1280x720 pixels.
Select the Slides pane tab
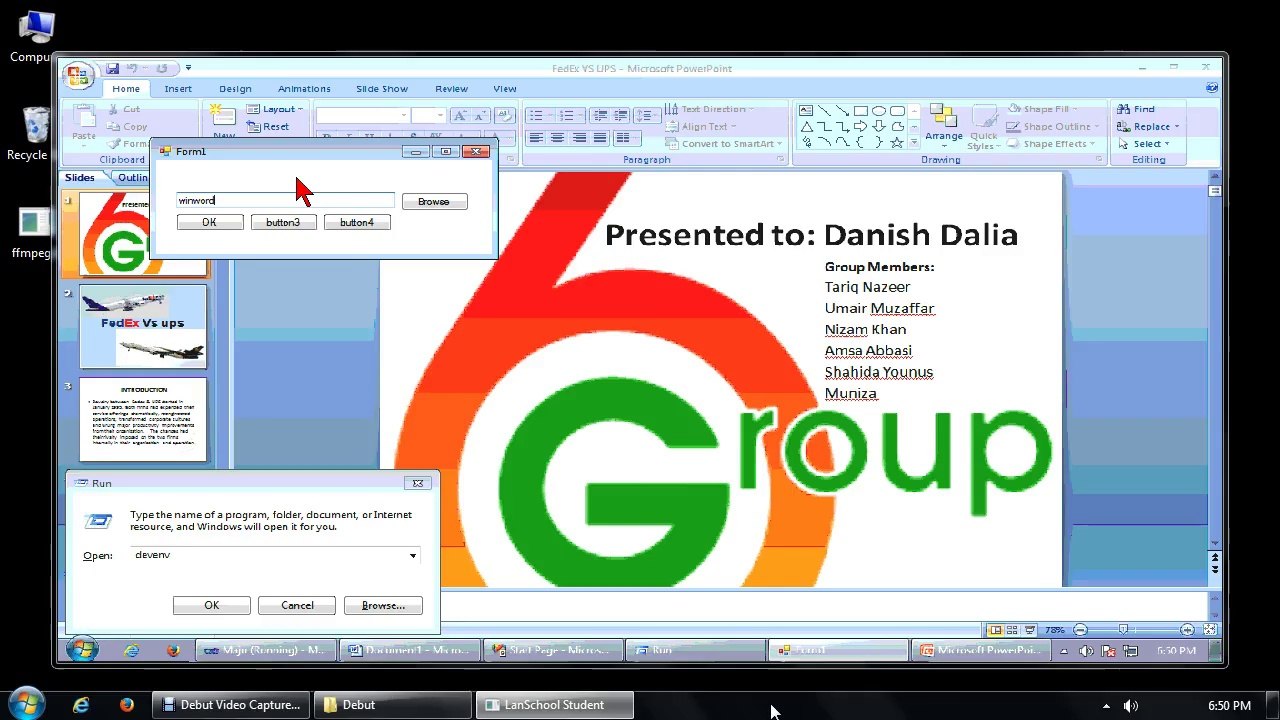coord(80,178)
